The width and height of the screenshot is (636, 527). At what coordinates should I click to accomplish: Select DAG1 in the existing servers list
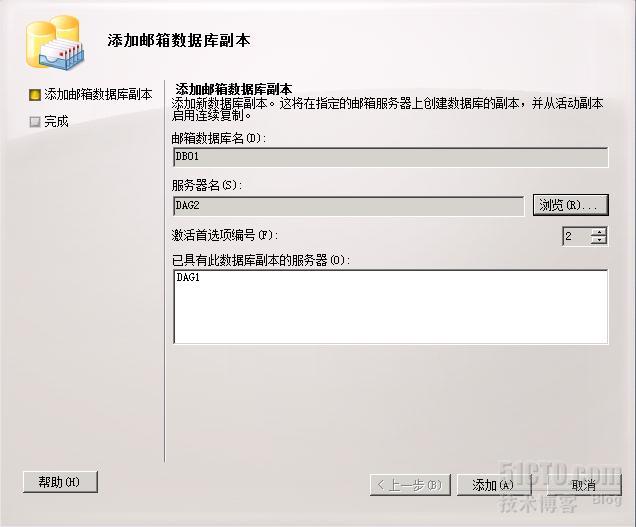coord(188,278)
